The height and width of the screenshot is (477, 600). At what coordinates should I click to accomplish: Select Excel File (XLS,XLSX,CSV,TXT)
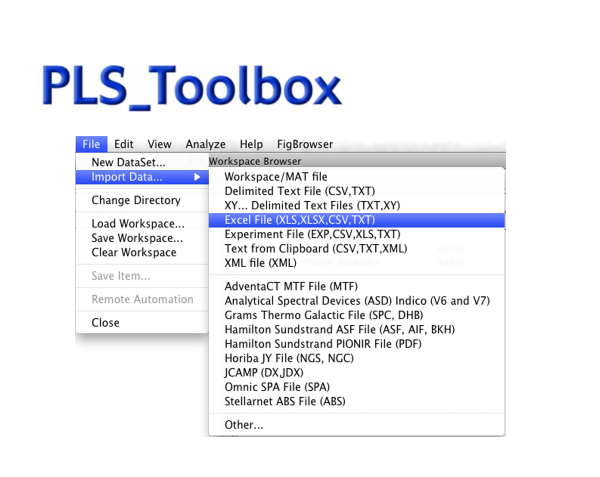[x=357, y=220]
